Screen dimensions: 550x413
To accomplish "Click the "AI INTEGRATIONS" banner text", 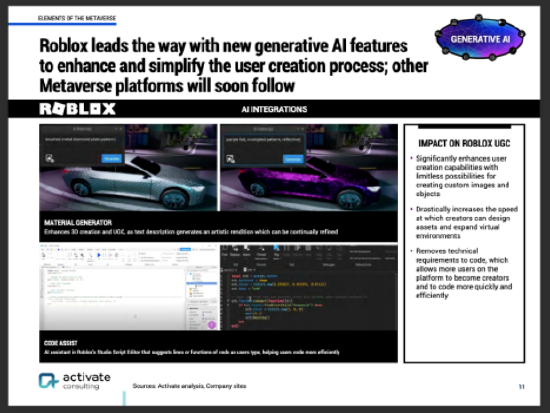I will [274, 109].
